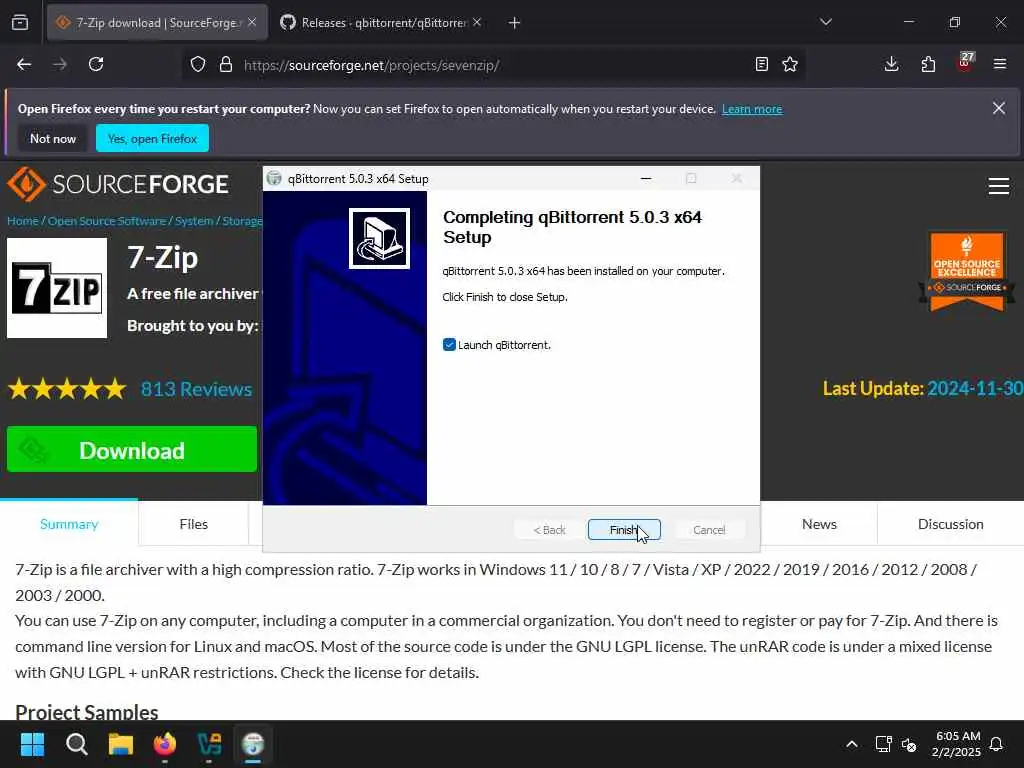The width and height of the screenshot is (1024, 768).
Task: Click Firefox icon in the taskbar
Action: (165, 744)
